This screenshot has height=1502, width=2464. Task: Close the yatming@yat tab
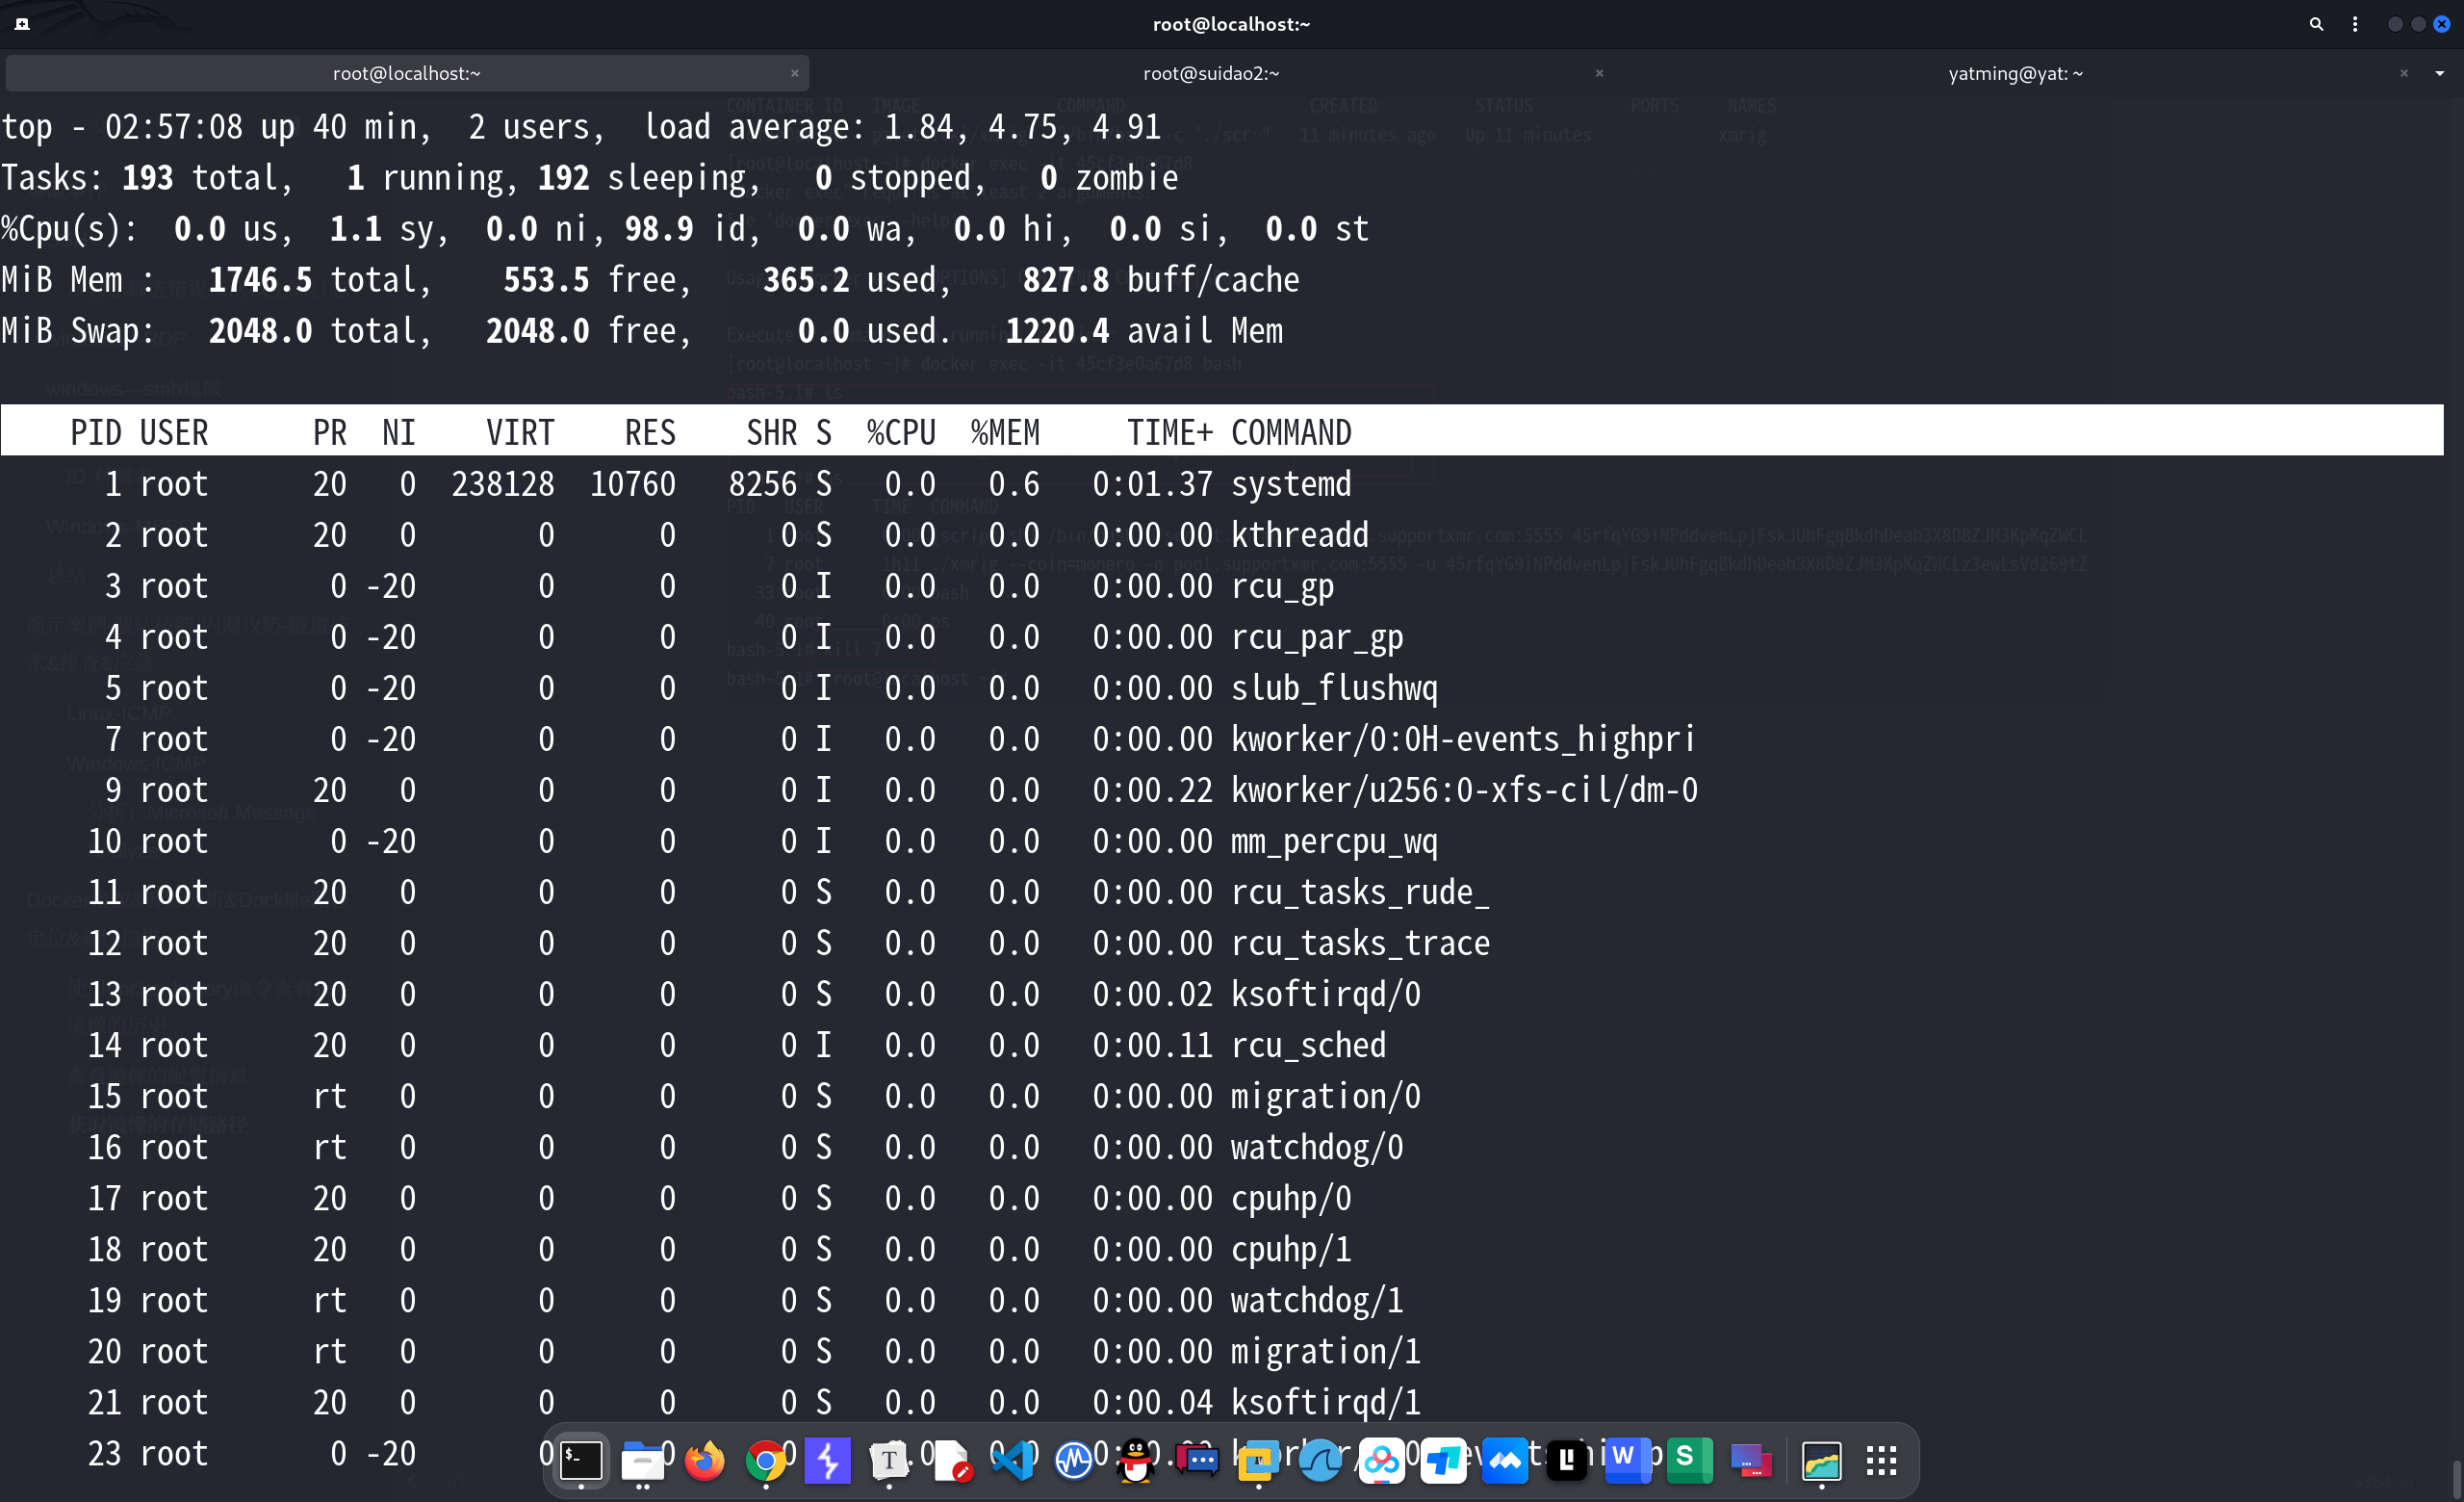click(x=2404, y=73)
